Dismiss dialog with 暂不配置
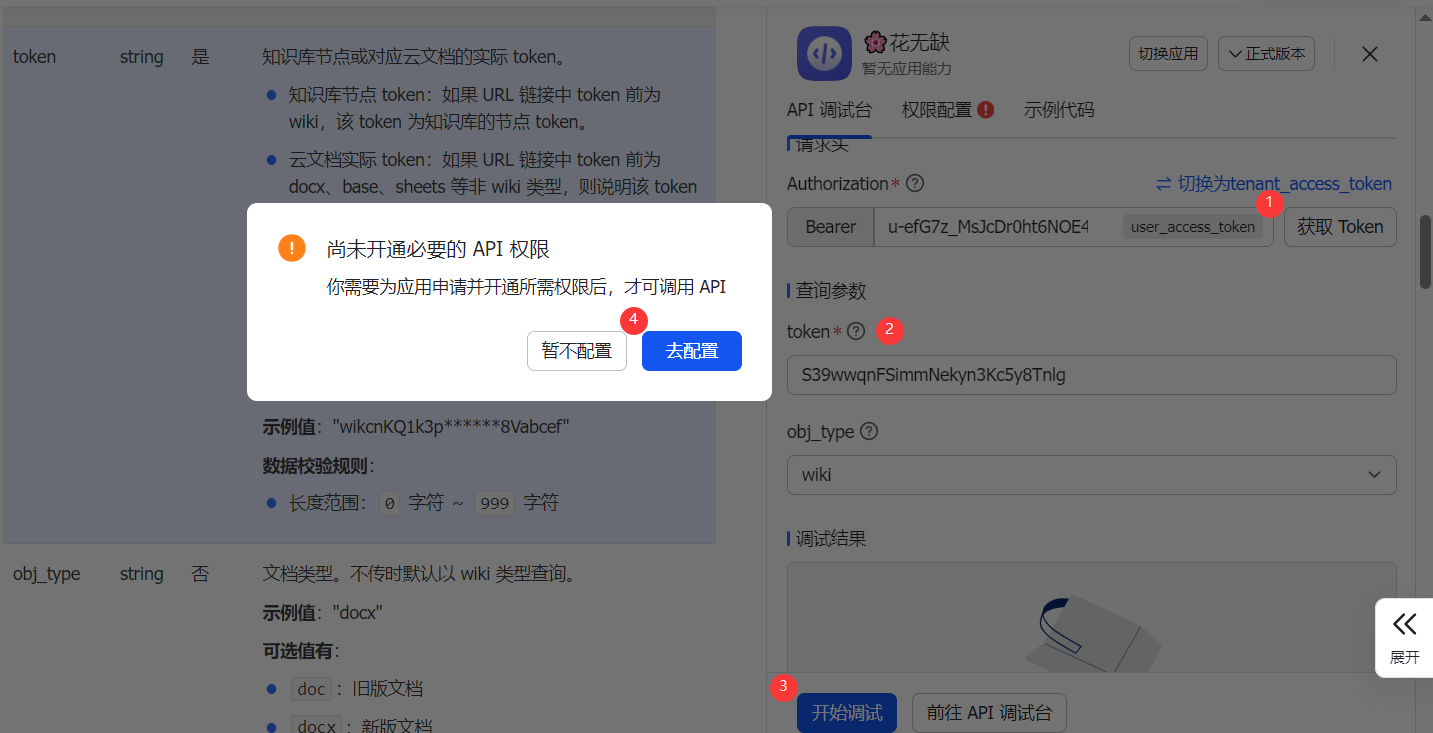Viewport: 1433px width, 733px height. 576,351
